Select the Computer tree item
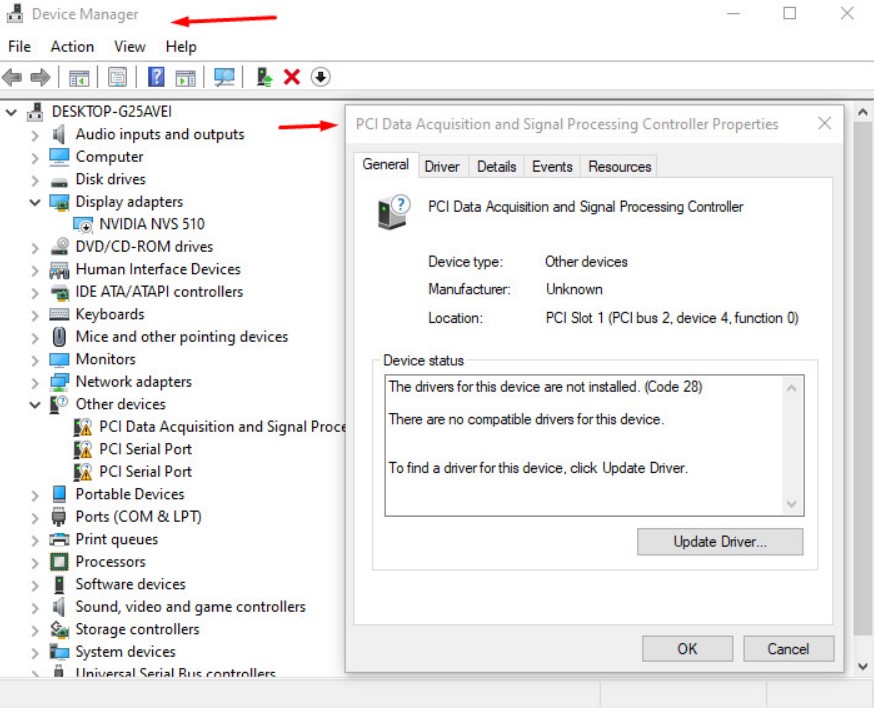The width and height of the screenshot is (874, 708). [109, 157]
